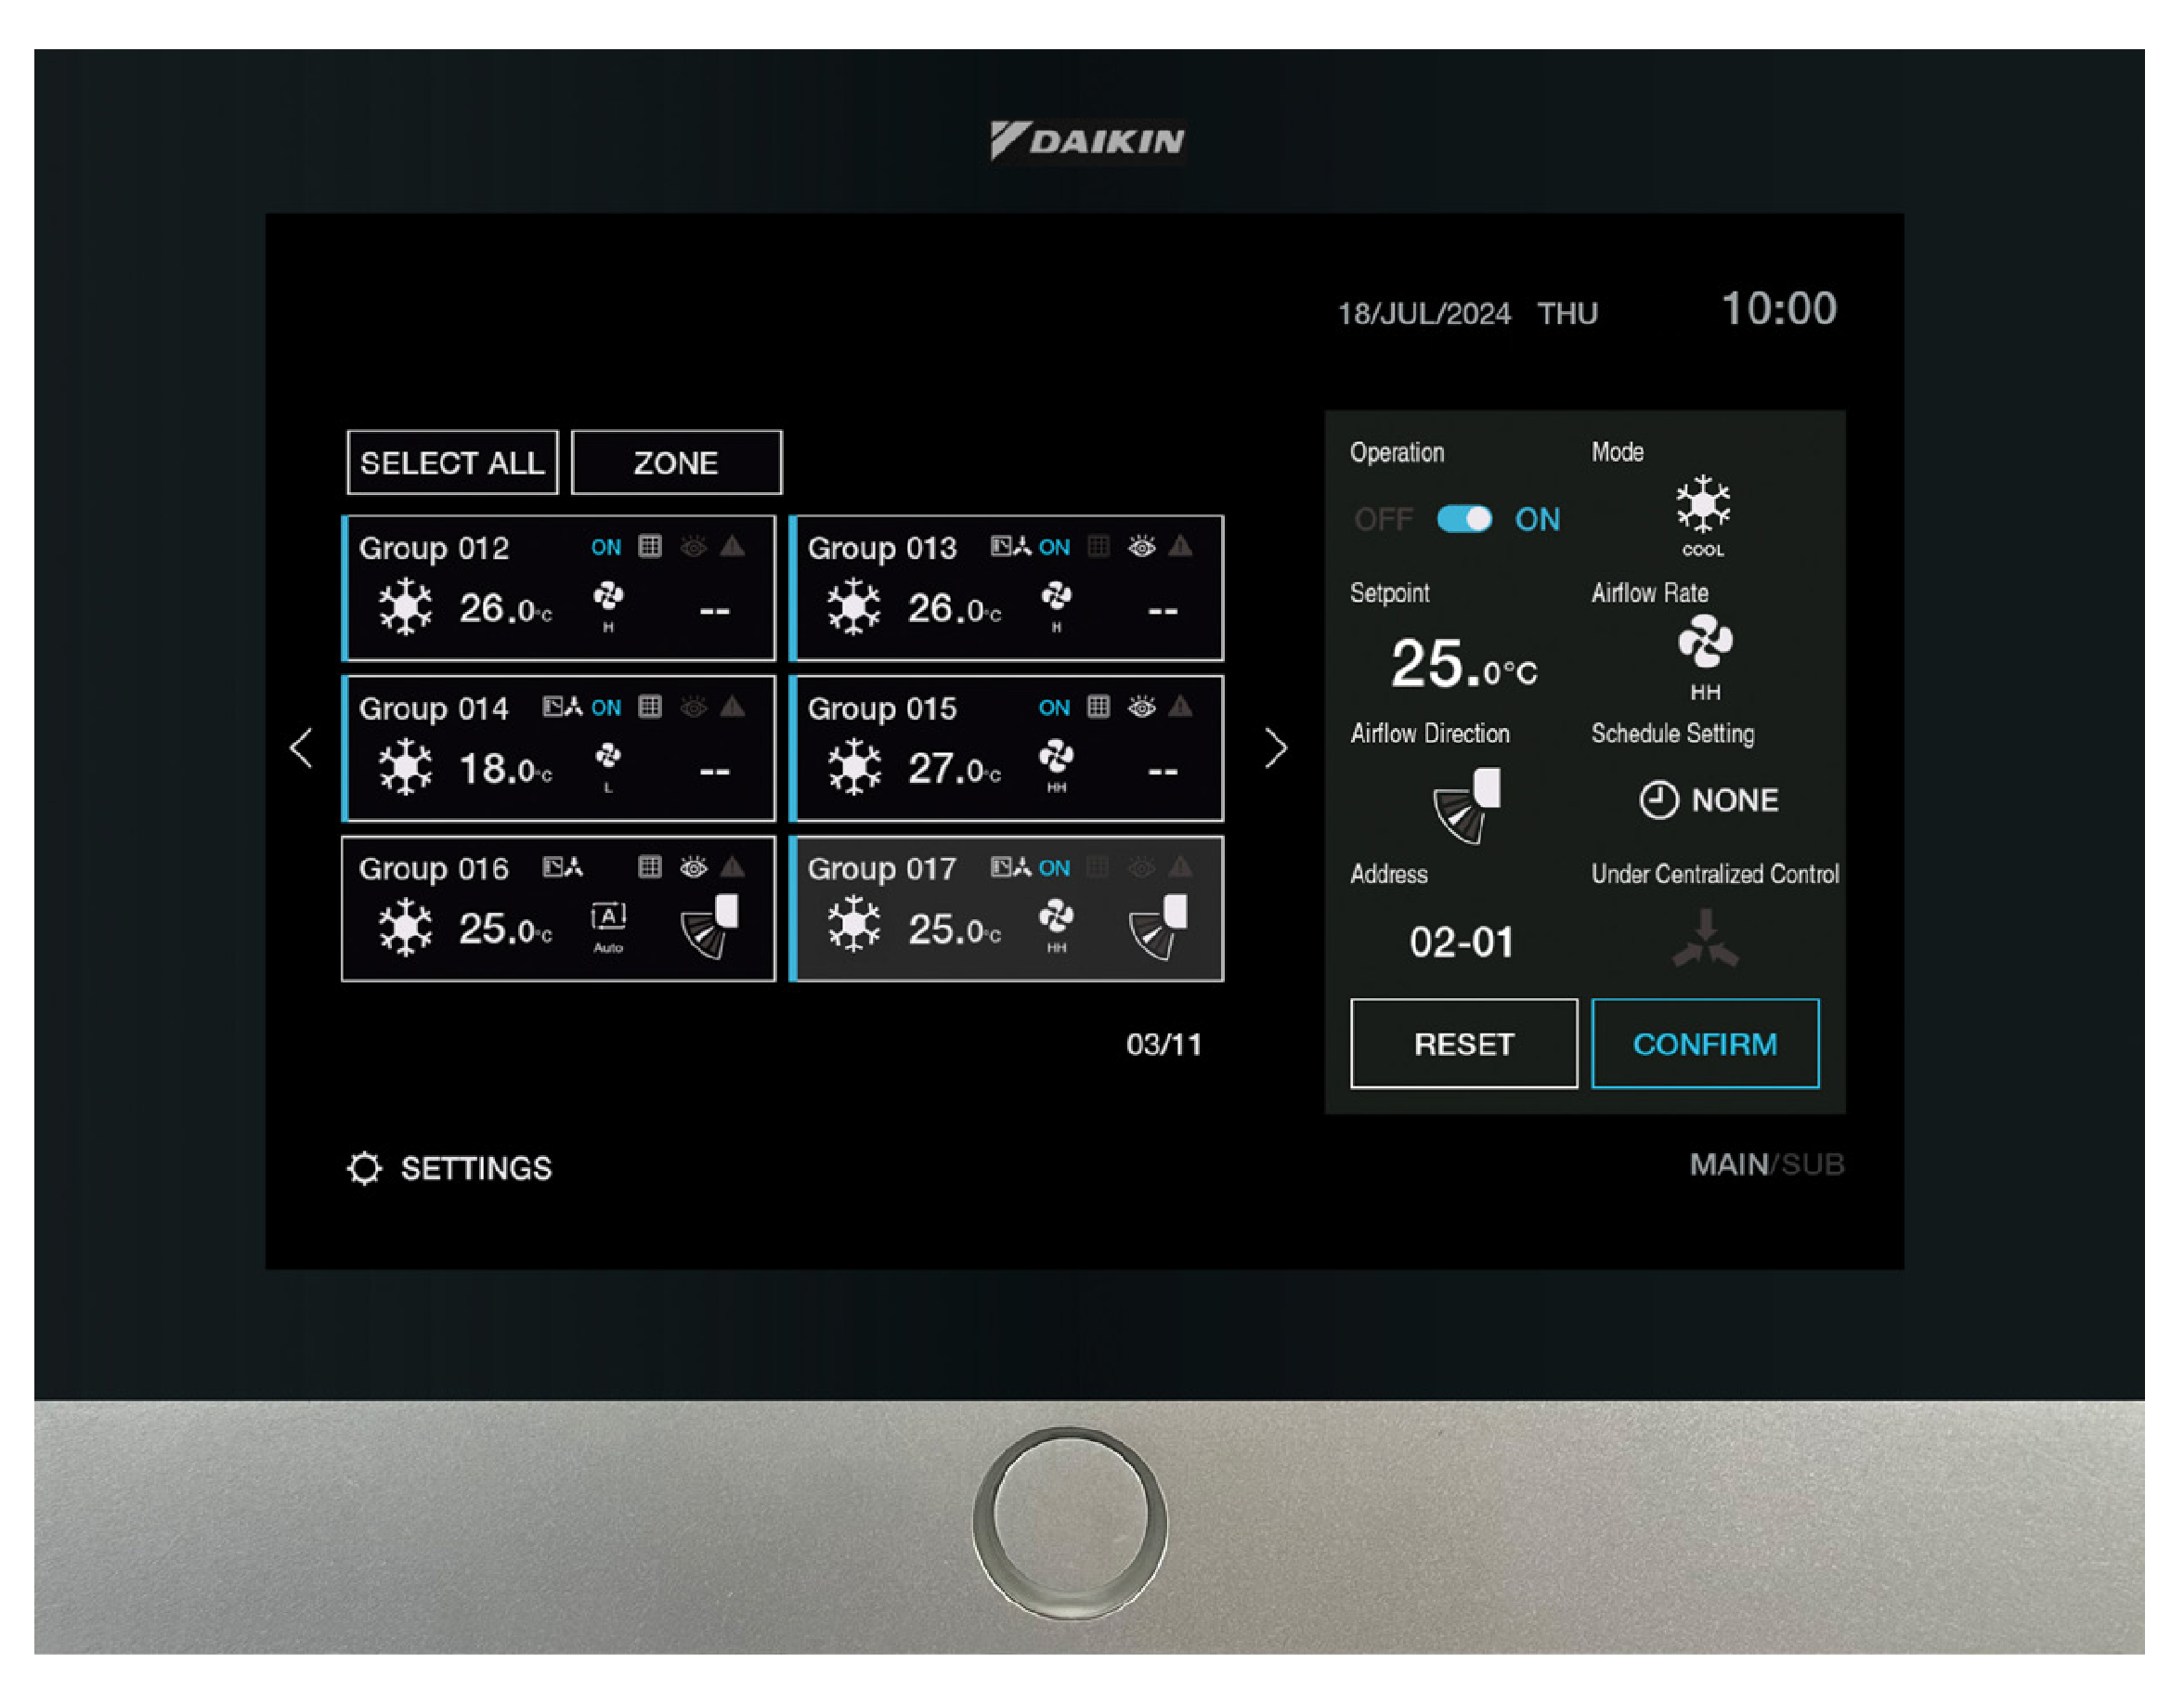Switch to ZONE view tab
The width and height of the screenshot is (2184, 1703).
pyautogui.click(x=676, y=463)
